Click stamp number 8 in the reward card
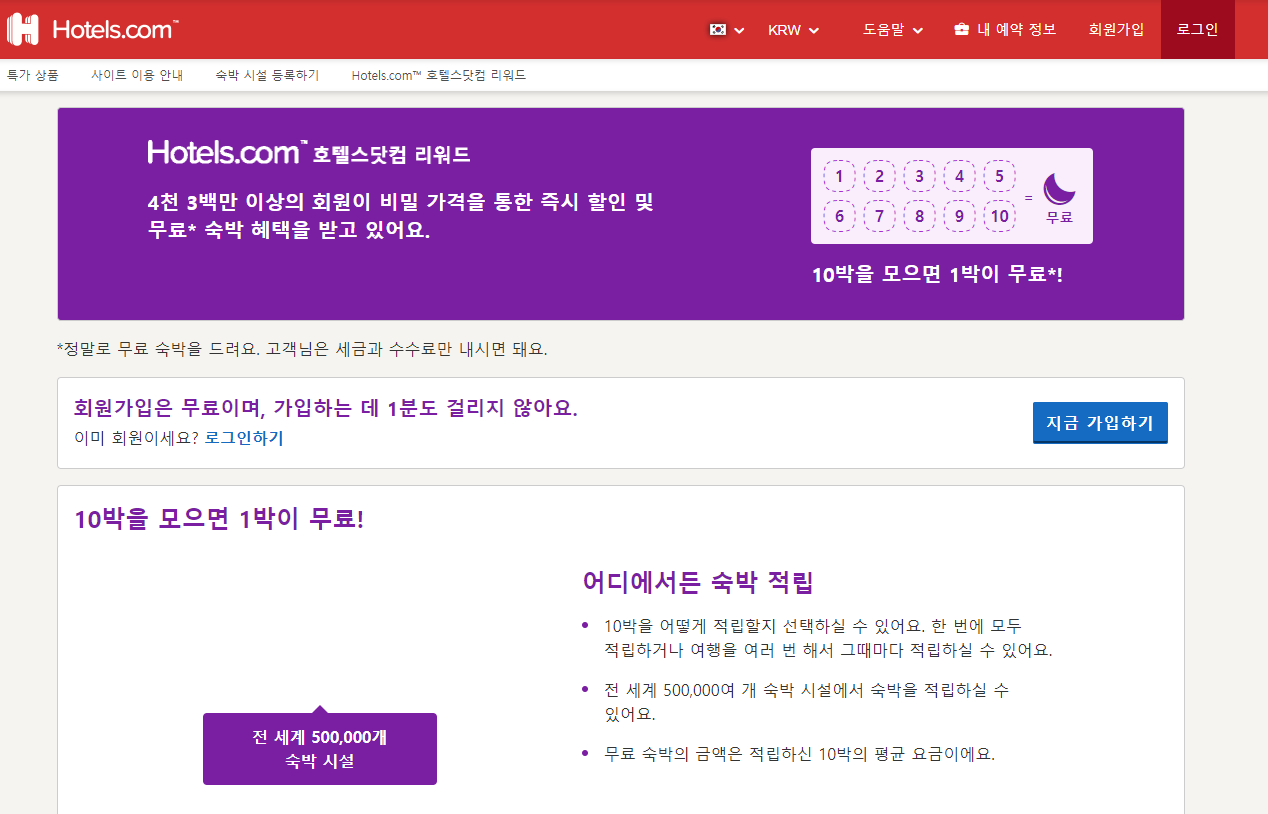The image size is (1268, 814). tap(919, 215)
